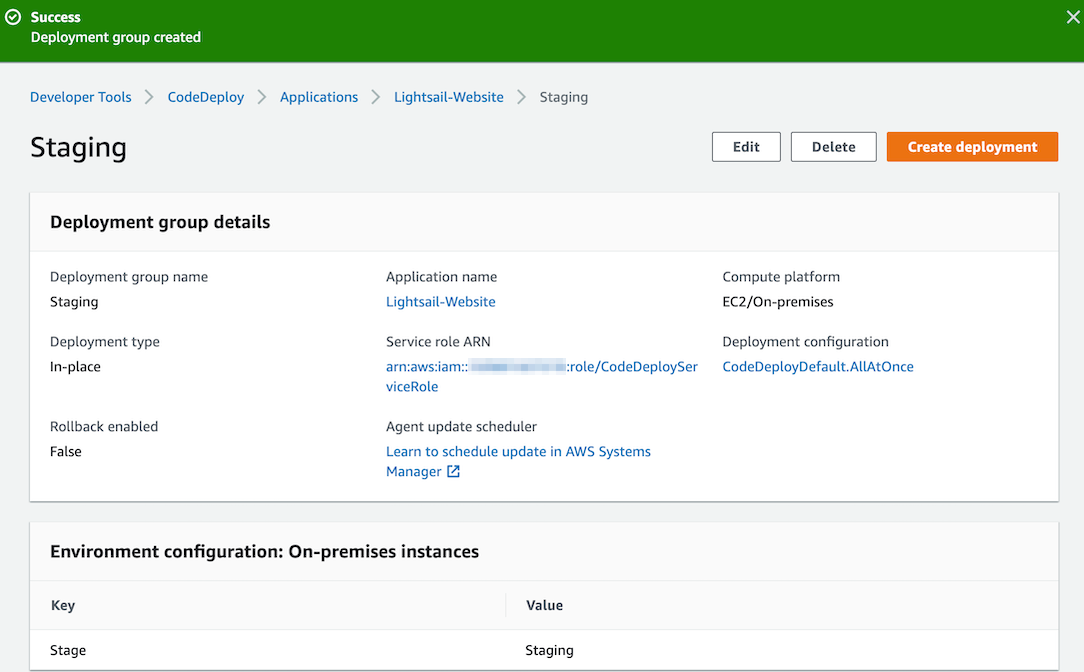This screenshot has height=672, width=1084.
Task: Select the Rollback enabled value False
Action: tap(66, 451)
